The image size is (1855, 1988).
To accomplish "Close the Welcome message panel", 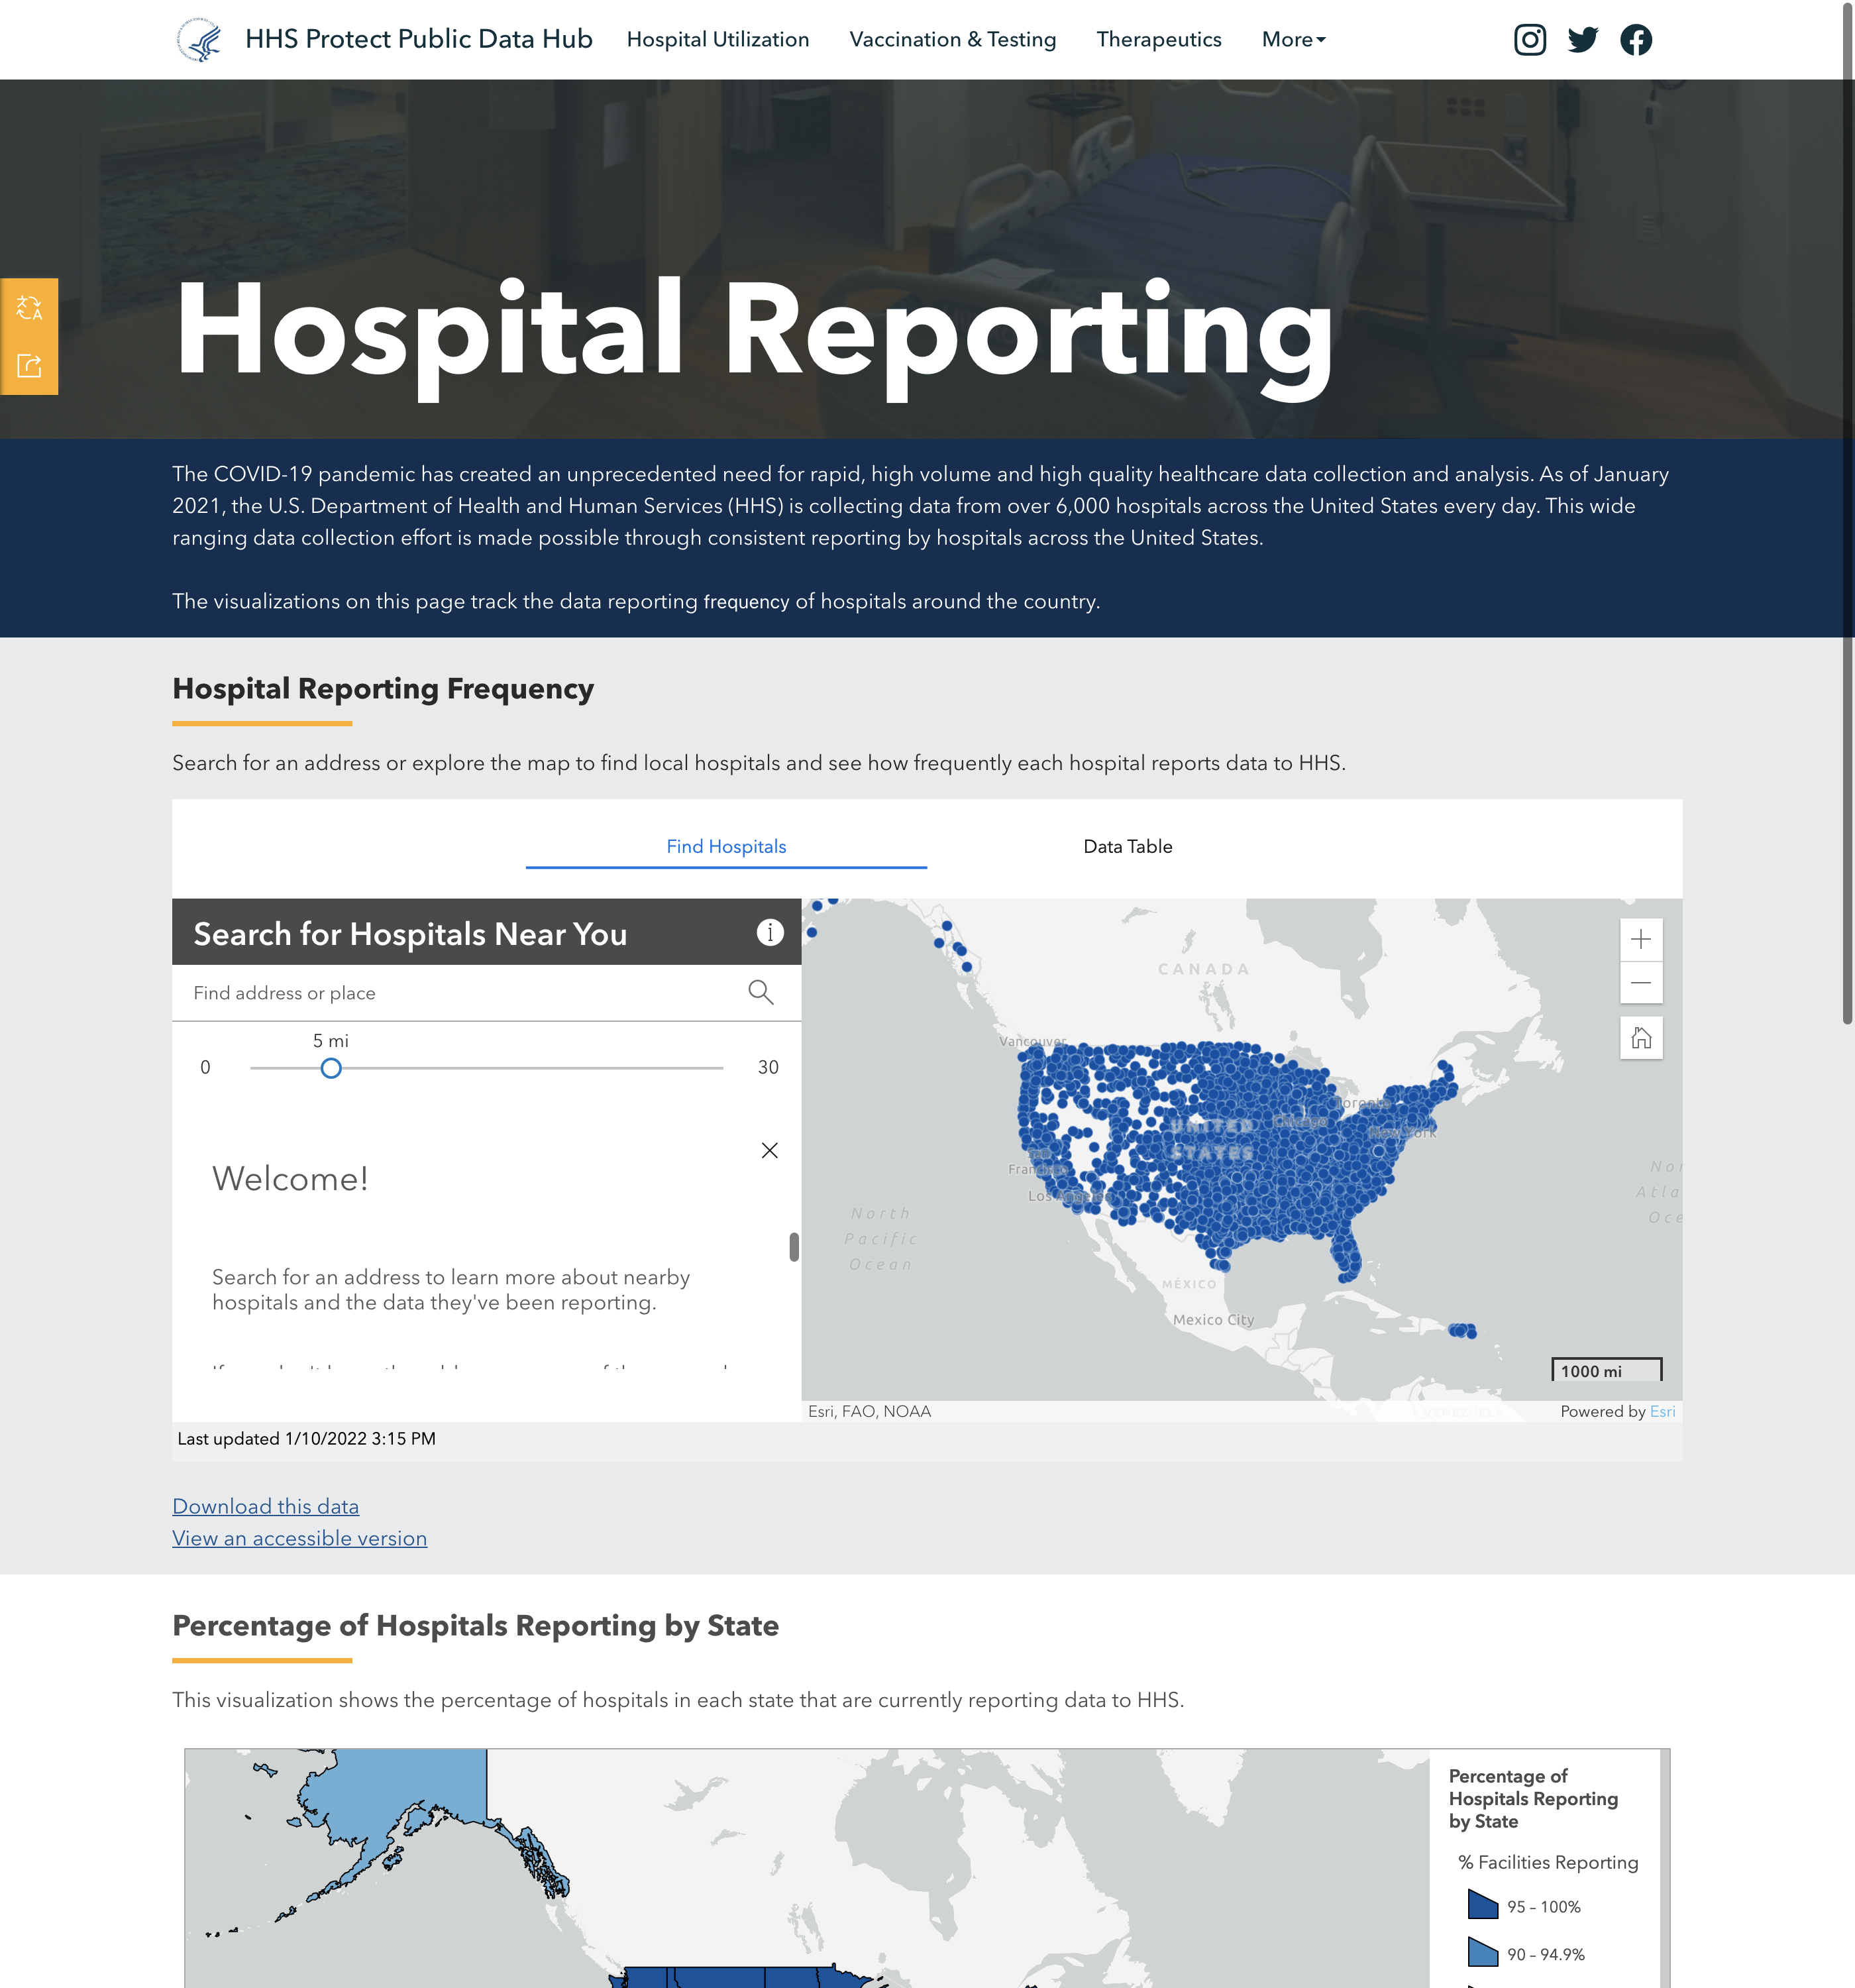I will 769,1151.
